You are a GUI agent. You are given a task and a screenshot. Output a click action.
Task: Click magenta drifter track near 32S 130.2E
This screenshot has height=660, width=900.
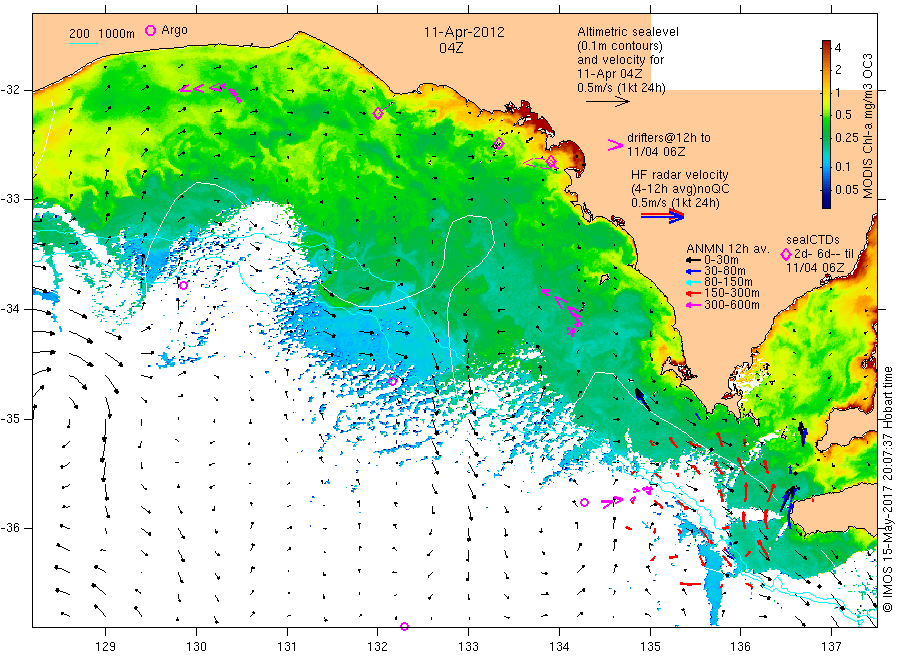(210, 91)
